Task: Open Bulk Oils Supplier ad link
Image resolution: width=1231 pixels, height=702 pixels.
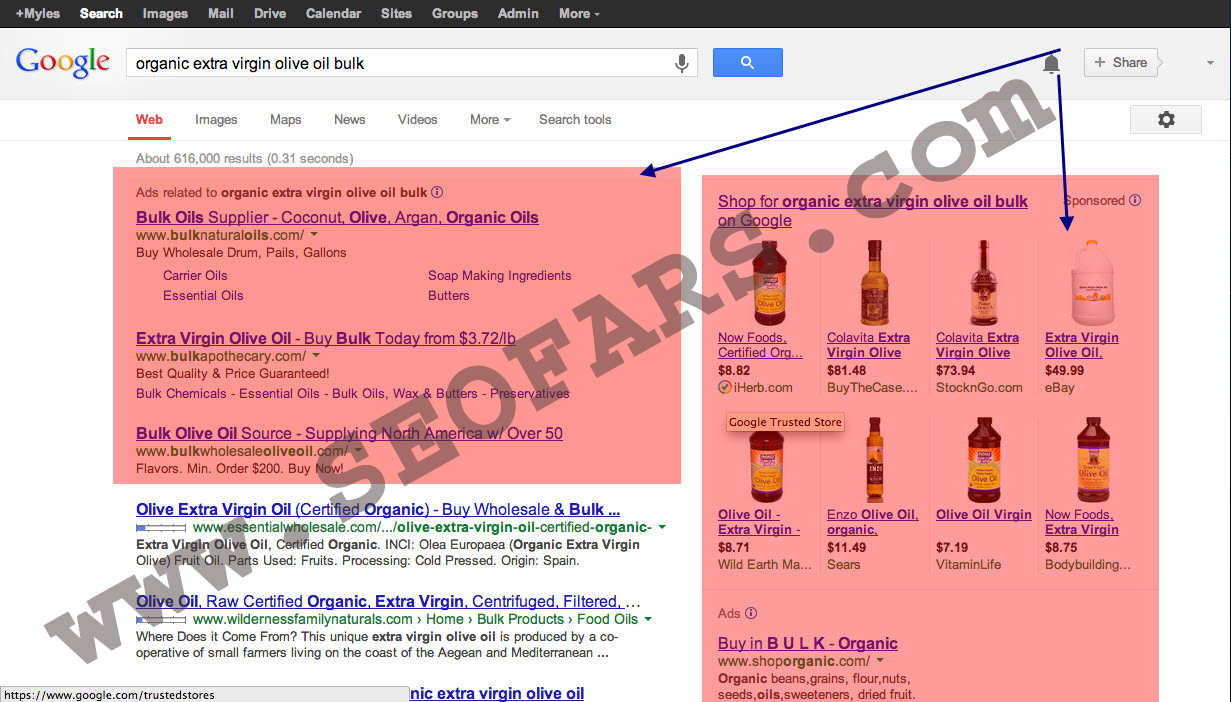Action: pyautogui.click(x=337, y=217)
